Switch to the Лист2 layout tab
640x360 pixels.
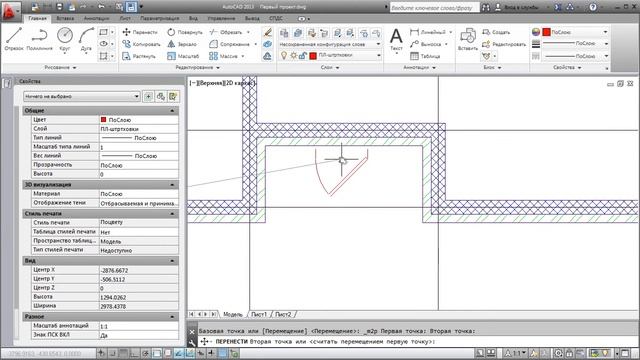(283, 314)
